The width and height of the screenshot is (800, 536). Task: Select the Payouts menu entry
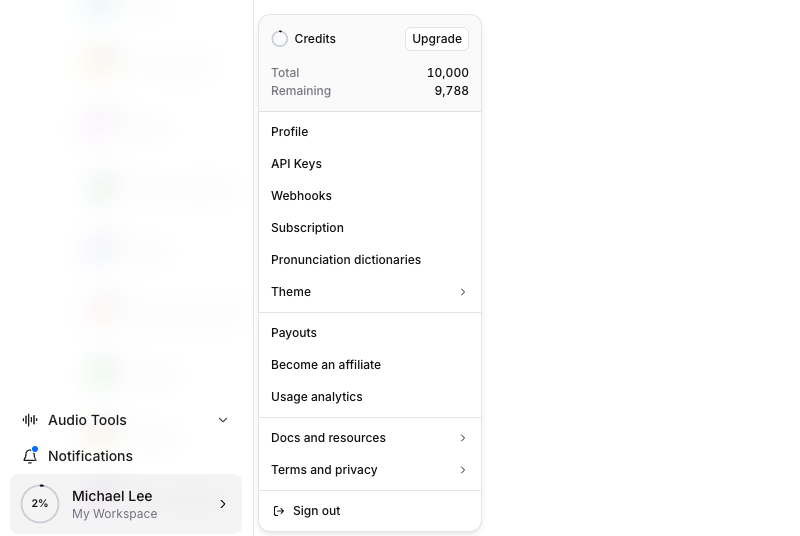[x=370, y=333]
